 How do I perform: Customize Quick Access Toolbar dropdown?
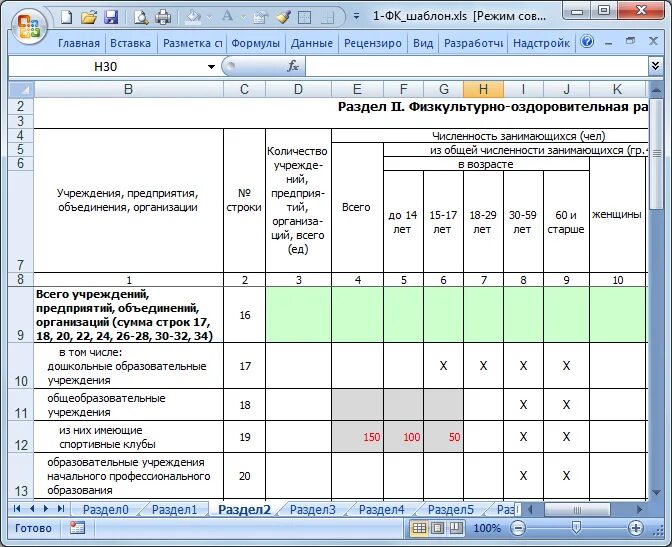point(356,17)
